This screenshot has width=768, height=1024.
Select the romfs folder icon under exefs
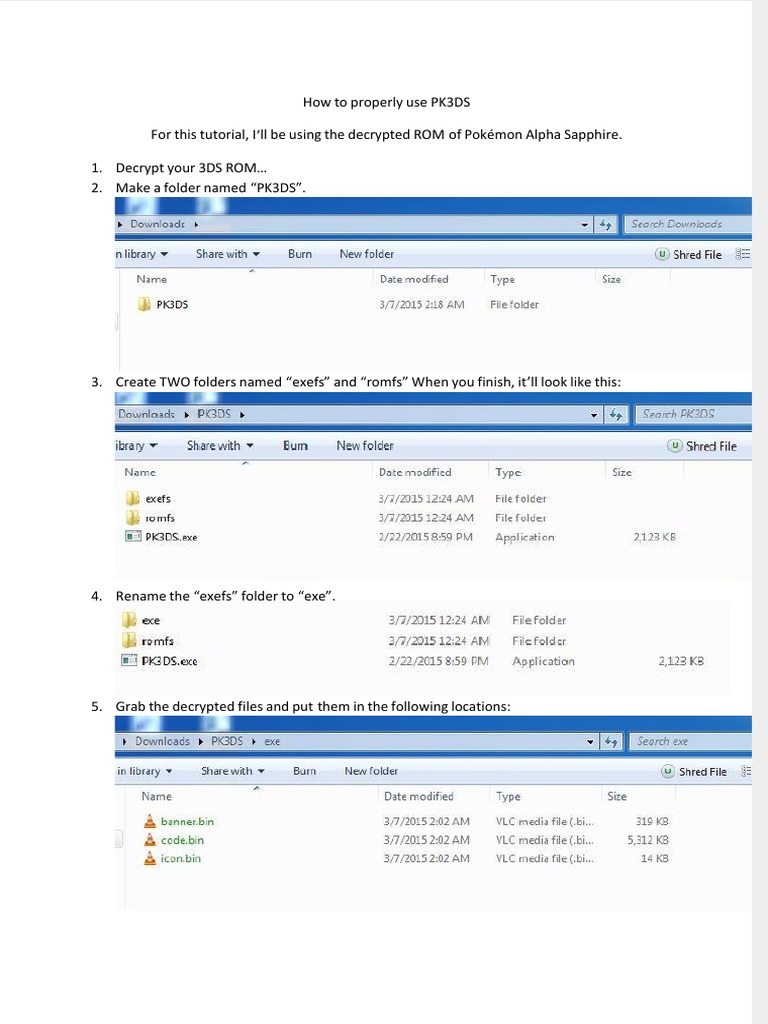point(132,518)
